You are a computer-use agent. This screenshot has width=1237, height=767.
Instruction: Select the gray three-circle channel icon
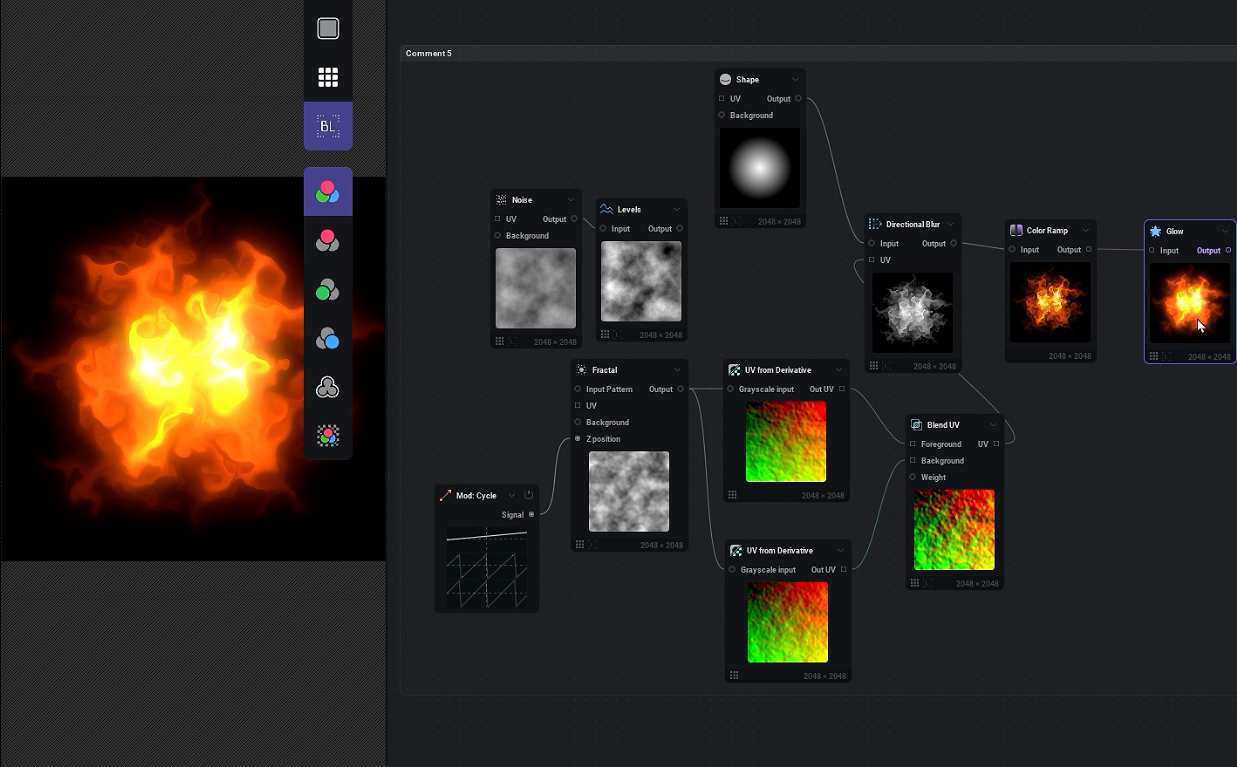click(x=328, y=387)
